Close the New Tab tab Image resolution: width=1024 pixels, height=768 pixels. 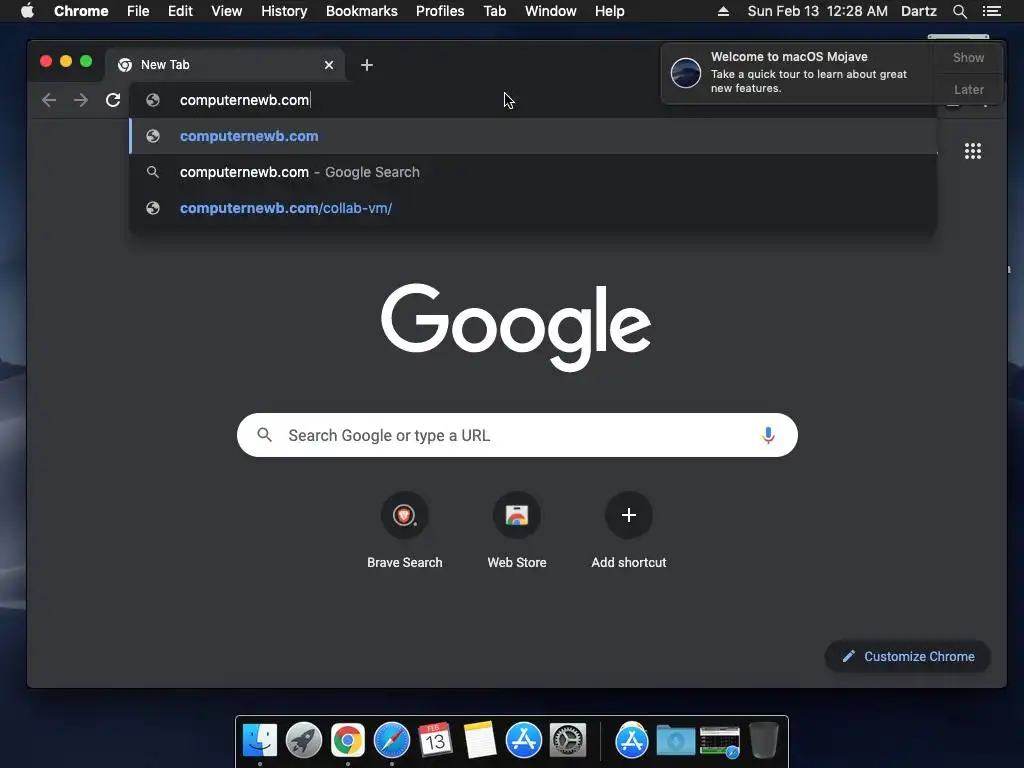[329, 65]
